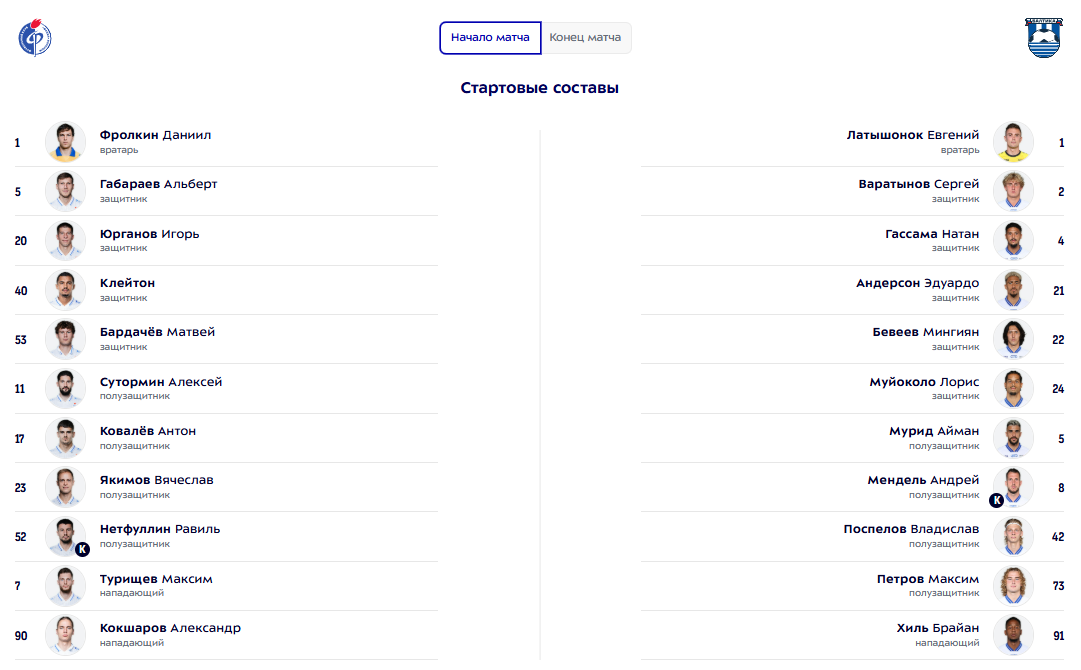Open Сутормин Алексей's player link
The image size is (1081, 670).
(161, 382)
